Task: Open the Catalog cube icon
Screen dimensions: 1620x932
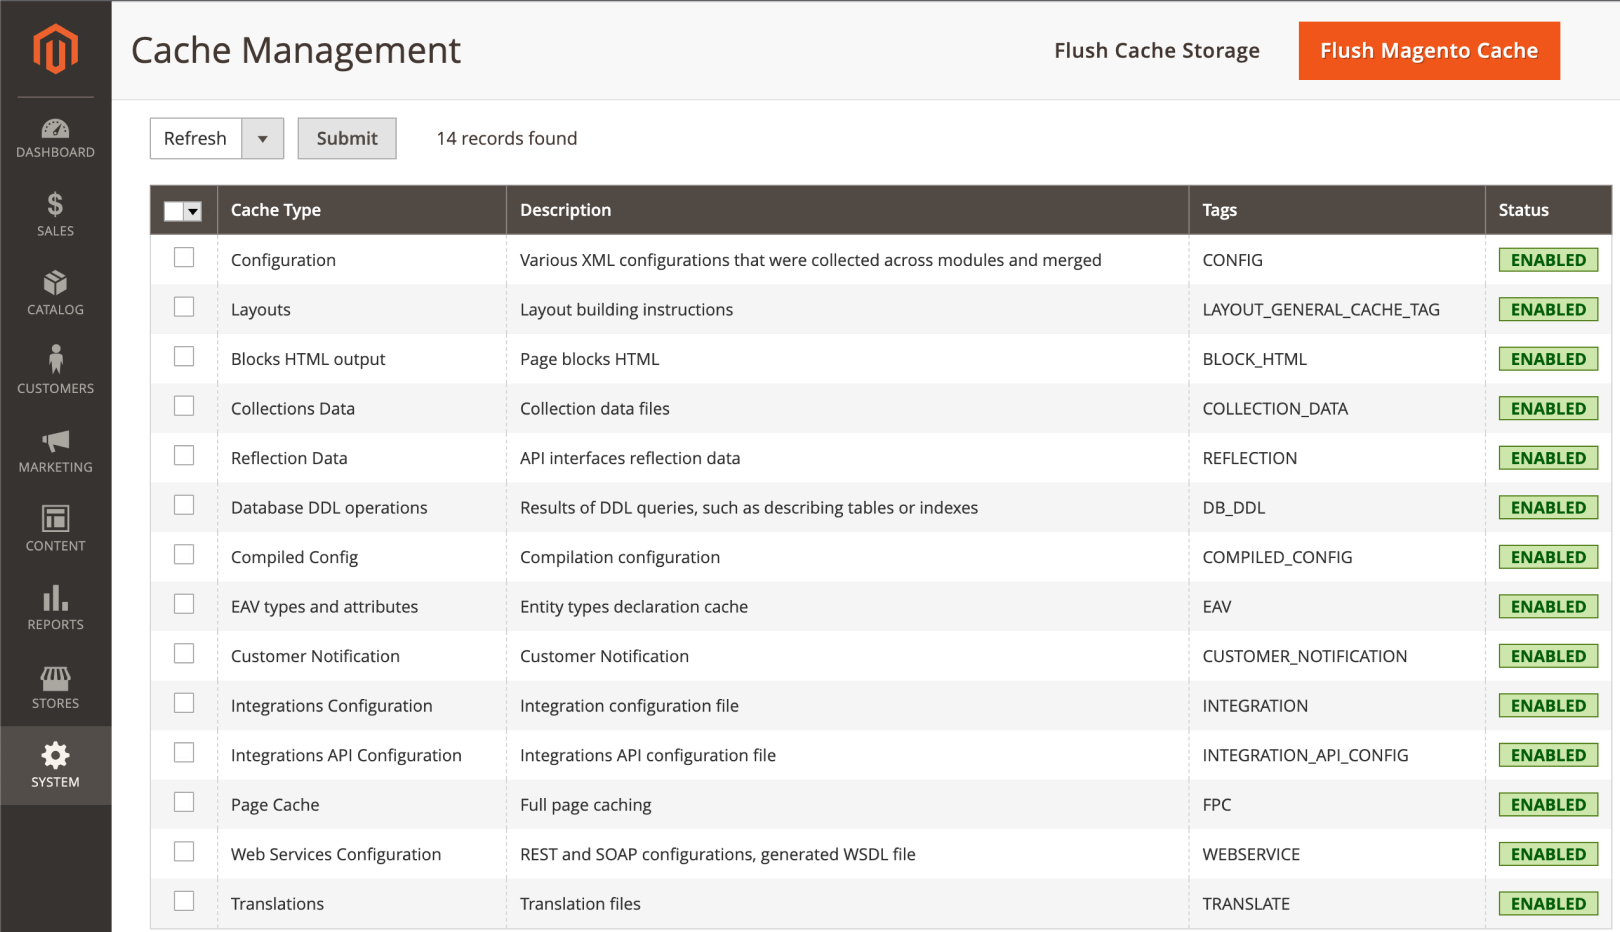Action: click(55, 283)
